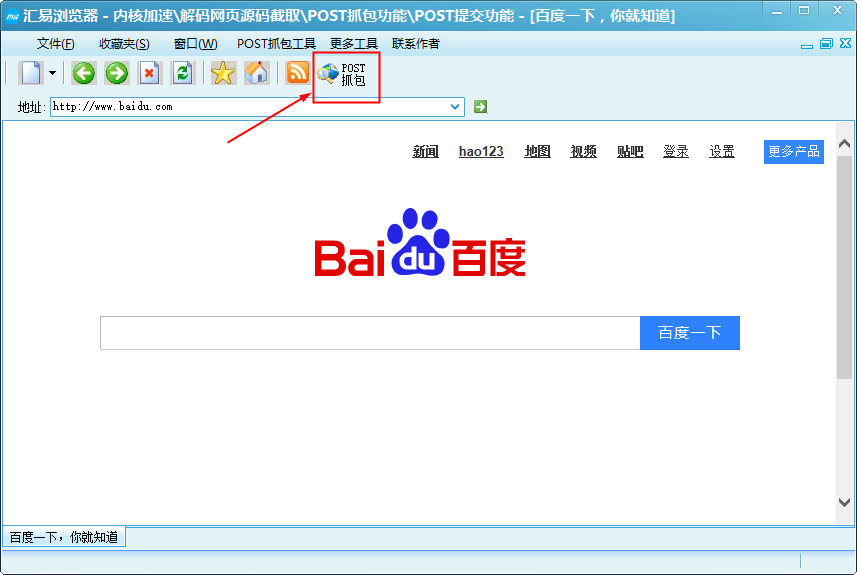
Task: Close the 汇易浏览器 main window
Action: tap(837, 10)
